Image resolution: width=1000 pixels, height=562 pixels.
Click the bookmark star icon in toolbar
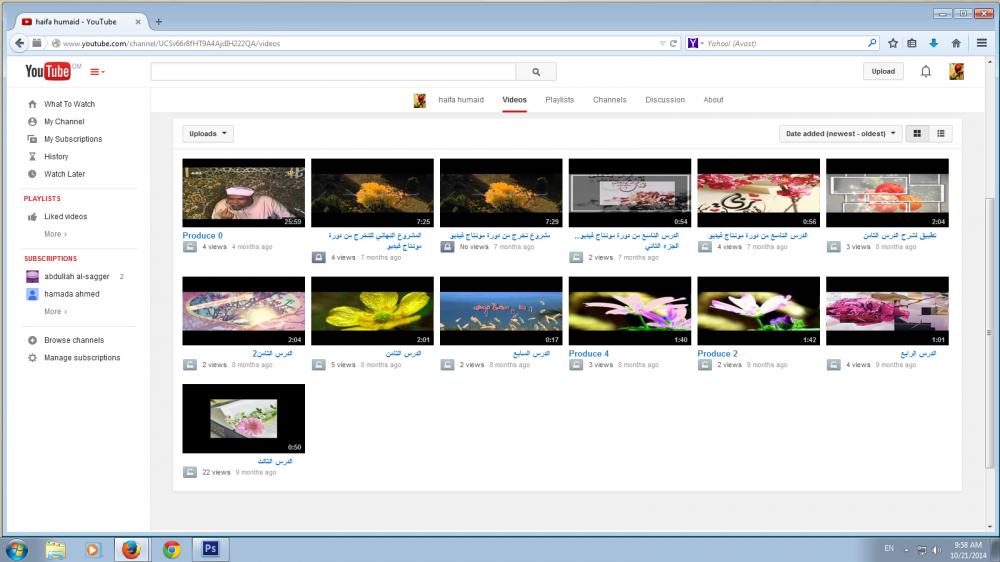coord(893,43)
